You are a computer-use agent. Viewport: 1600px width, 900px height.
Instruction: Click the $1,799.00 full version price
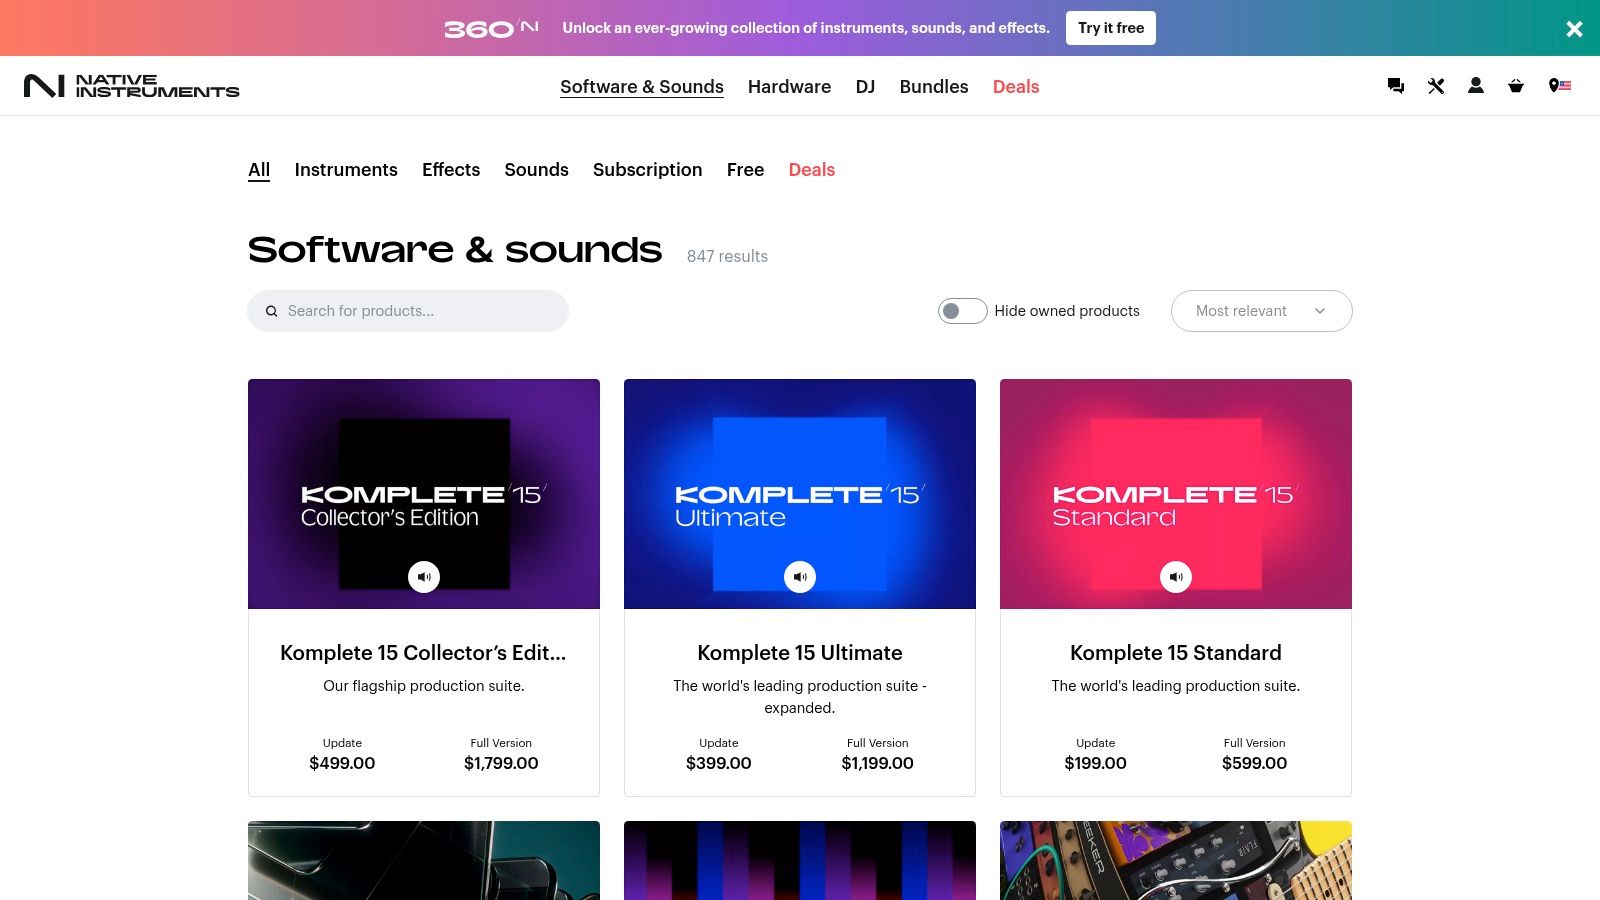tap(501, 763)
